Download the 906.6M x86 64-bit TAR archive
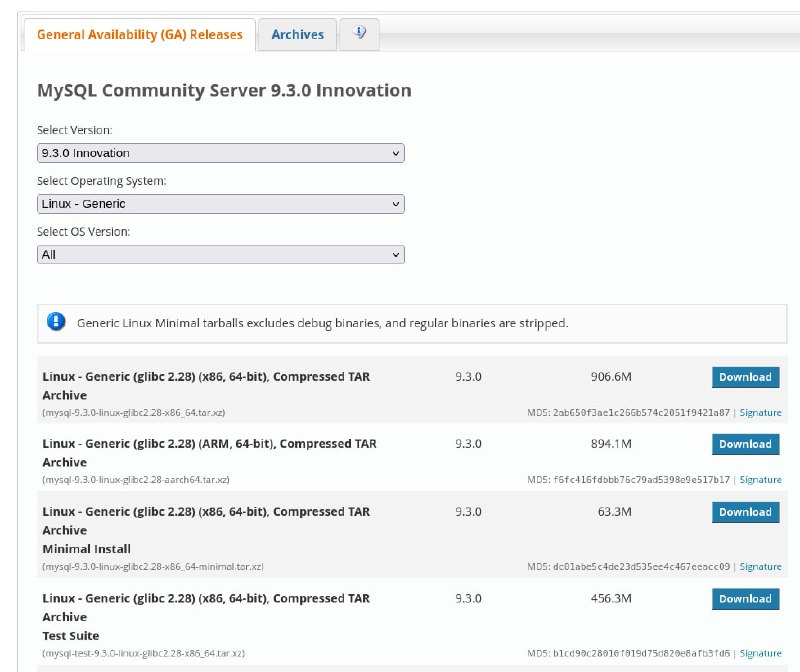 pyautogui.click(x=745, y=377)
